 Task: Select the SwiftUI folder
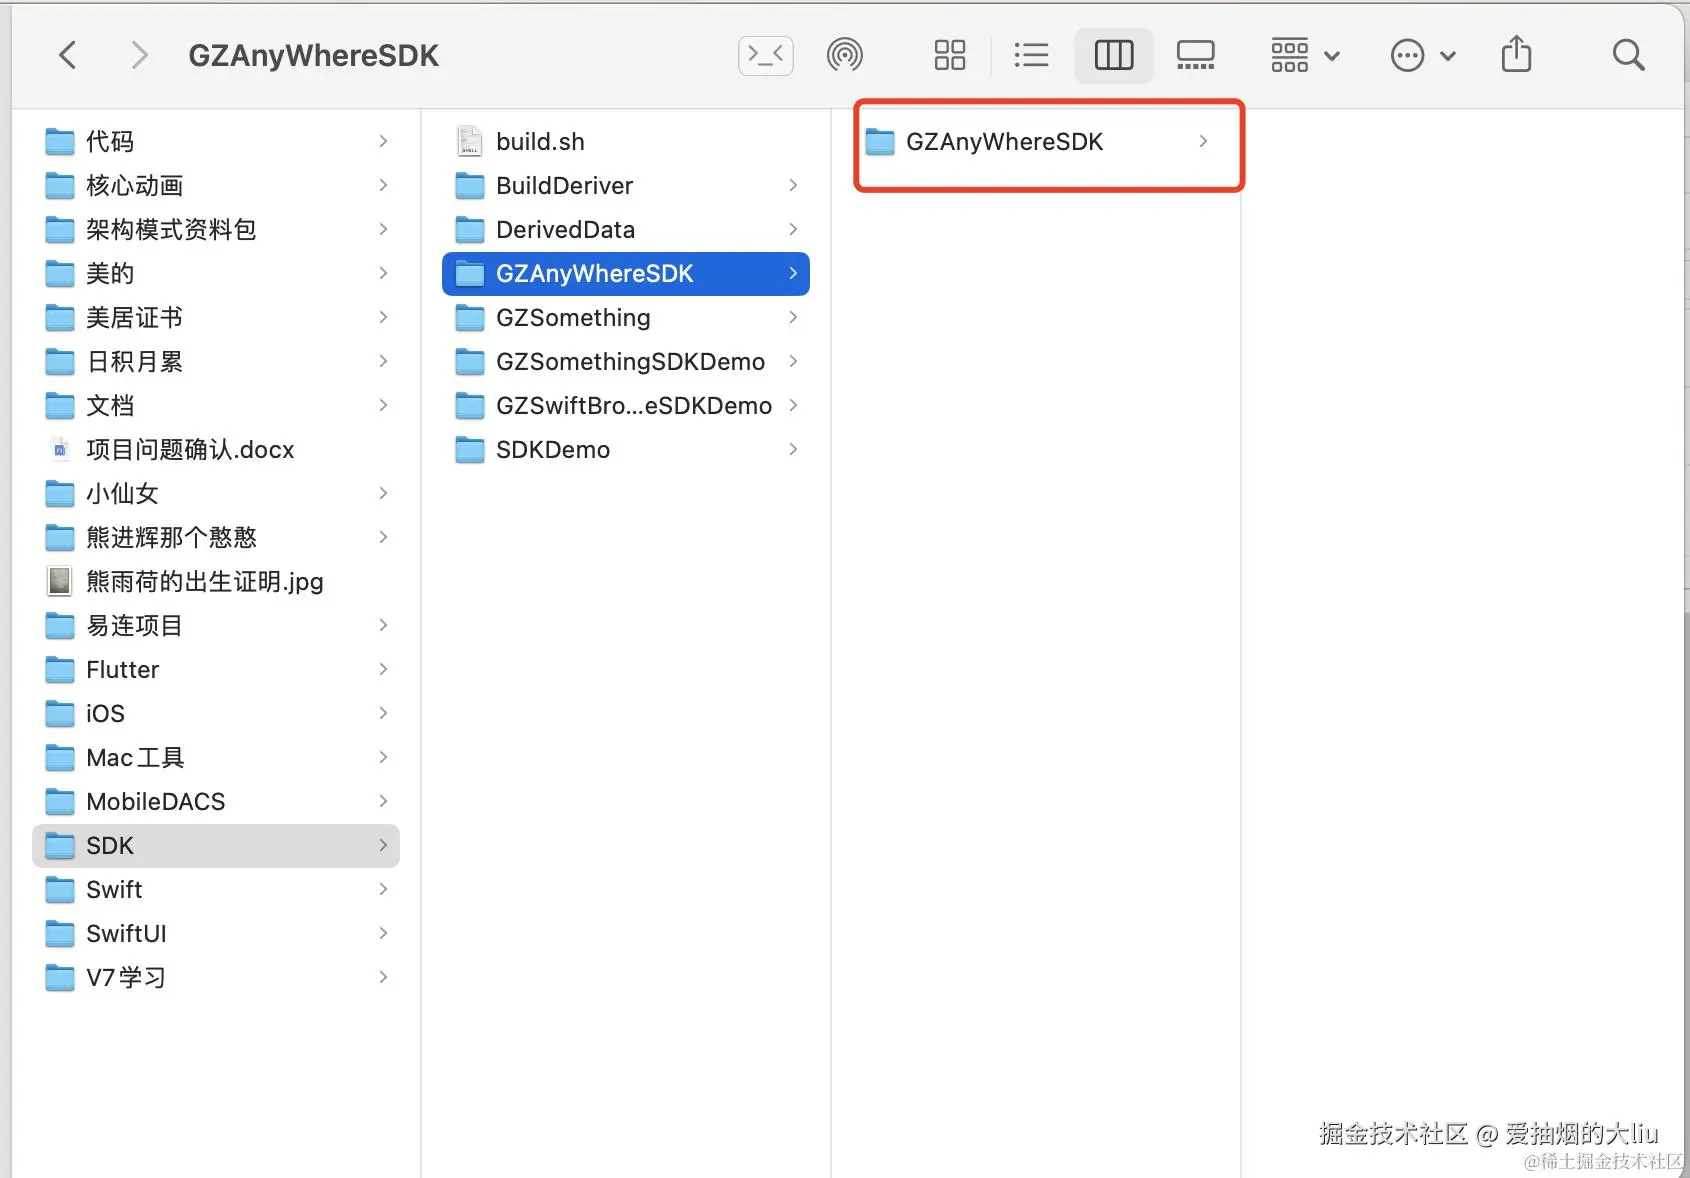tap(216, 934)
